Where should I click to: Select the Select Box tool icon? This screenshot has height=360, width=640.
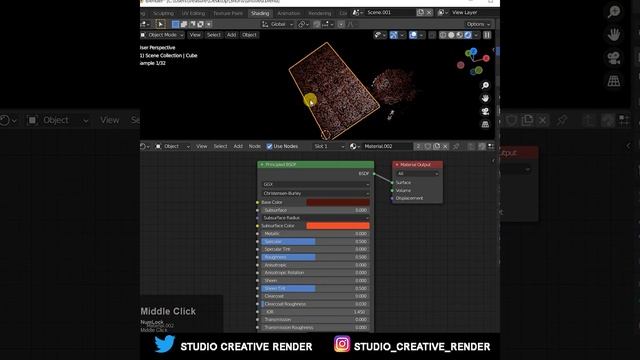[x=160, y=24]
